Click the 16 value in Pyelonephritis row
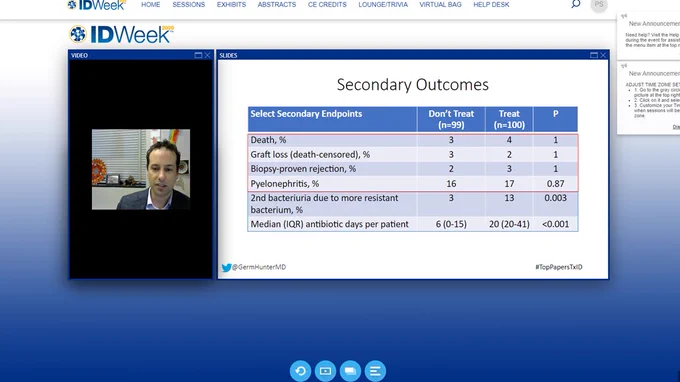The height and width of the screenshot is (382, 680). (x=451, y=184)
